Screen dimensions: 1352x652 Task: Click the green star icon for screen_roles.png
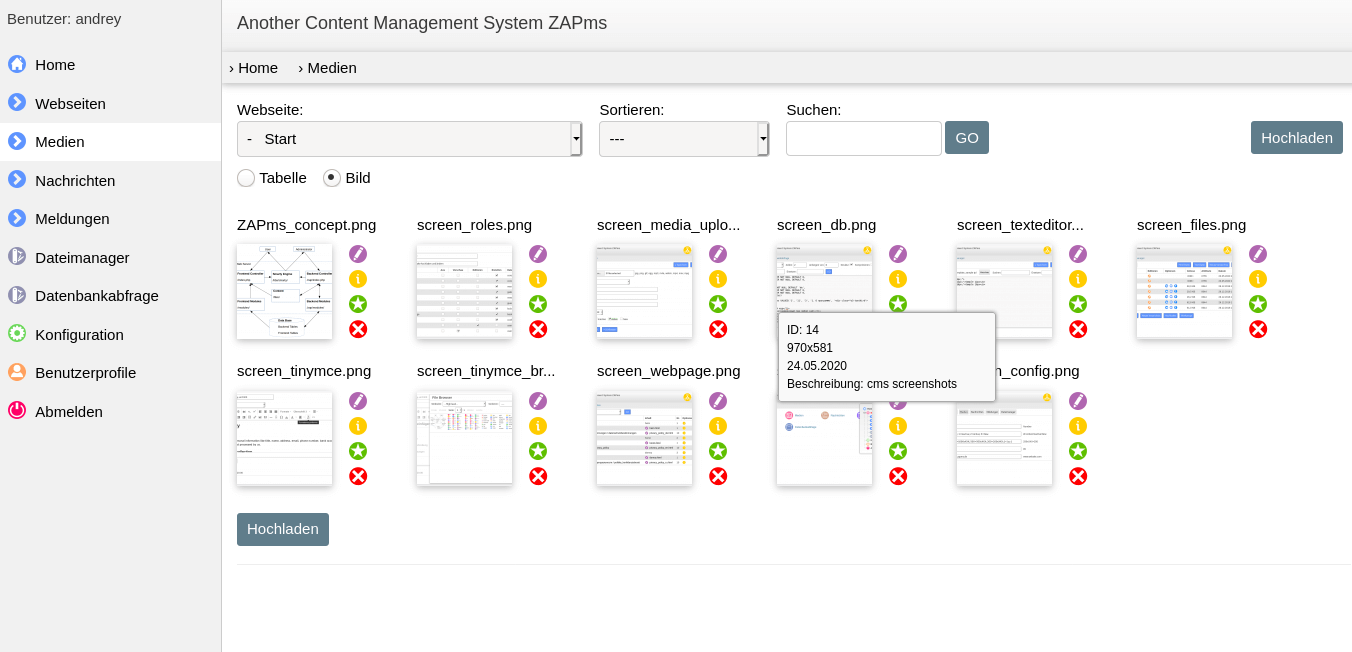(x=538, y=304)
